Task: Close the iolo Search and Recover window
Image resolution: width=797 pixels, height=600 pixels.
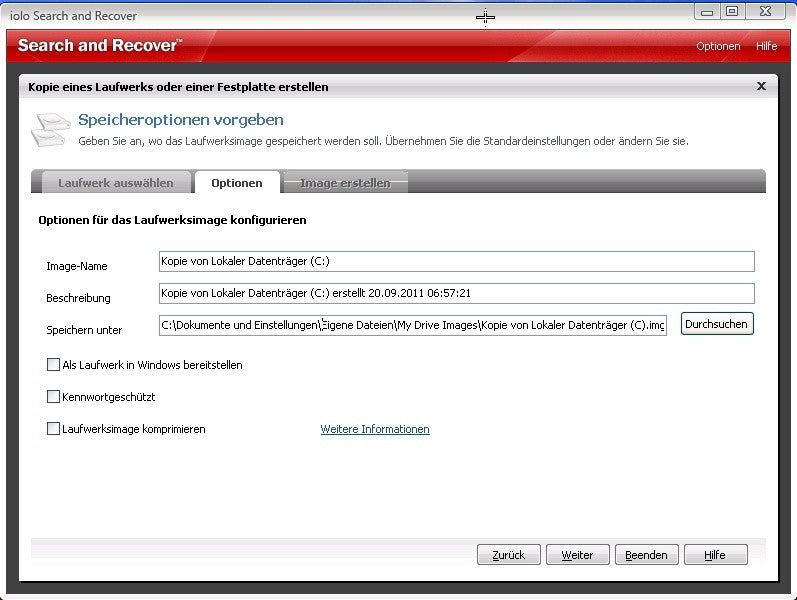Action: coord(765,11)
